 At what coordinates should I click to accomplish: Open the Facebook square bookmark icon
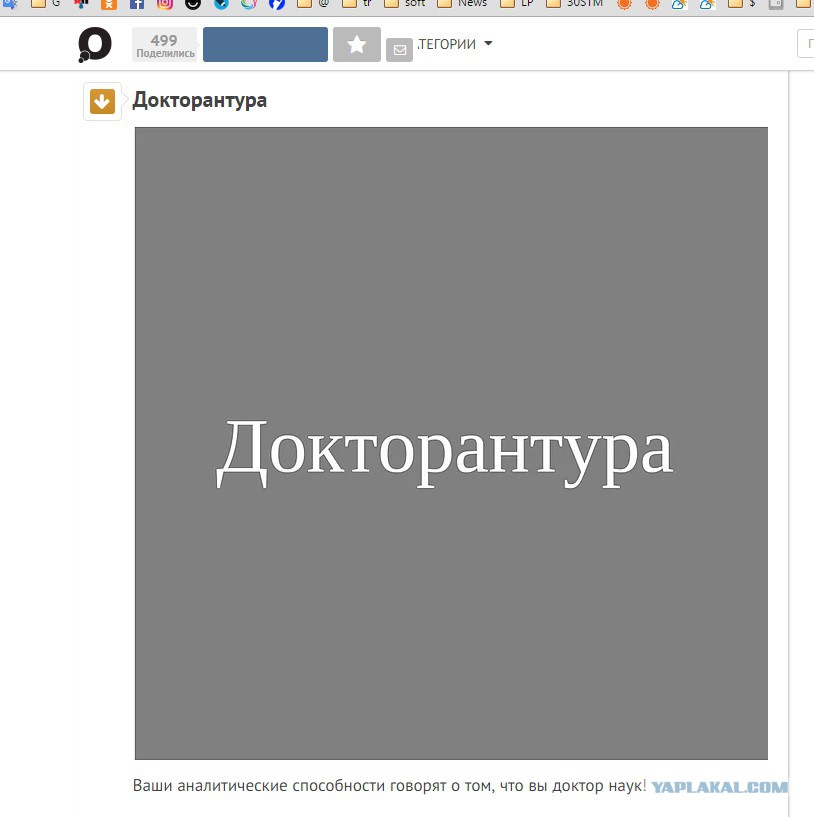tap(137, 4)
